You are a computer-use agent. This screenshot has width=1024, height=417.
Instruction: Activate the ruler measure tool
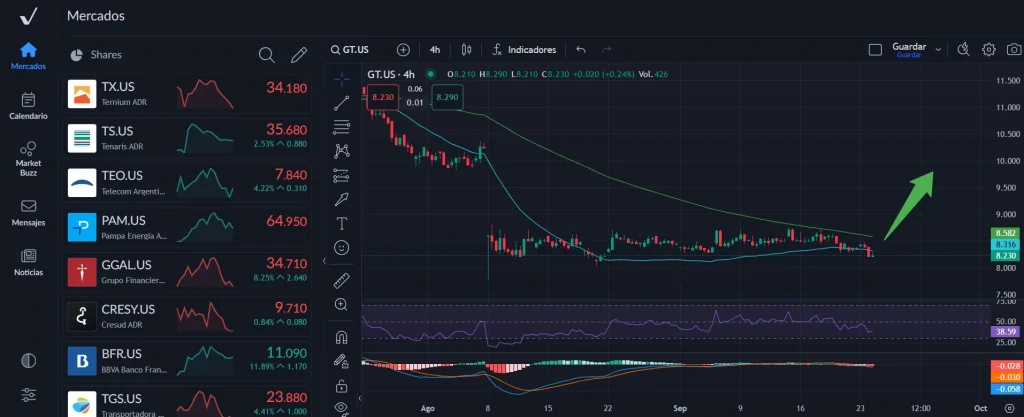(x=342, y=279)
